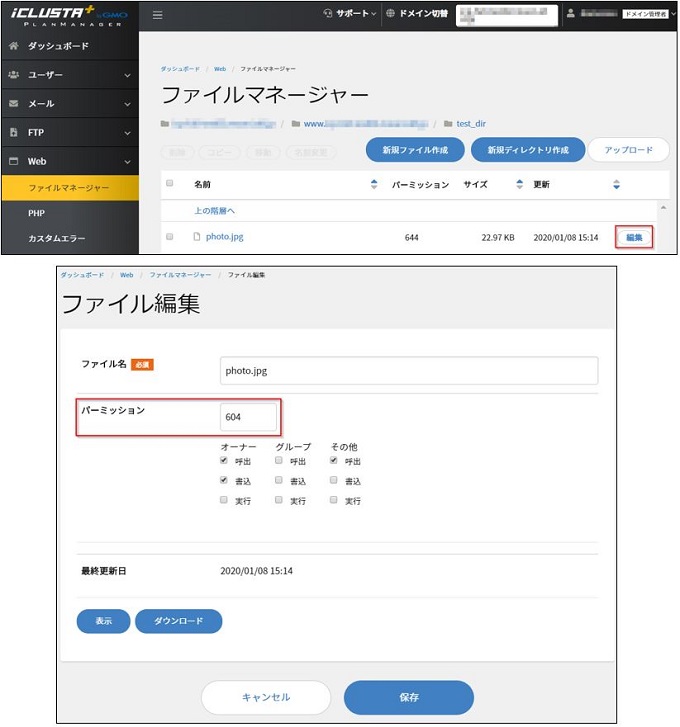Viewport: 680px width, 727px height.
Task: Click 表示 button
Action: coord(103,621)
